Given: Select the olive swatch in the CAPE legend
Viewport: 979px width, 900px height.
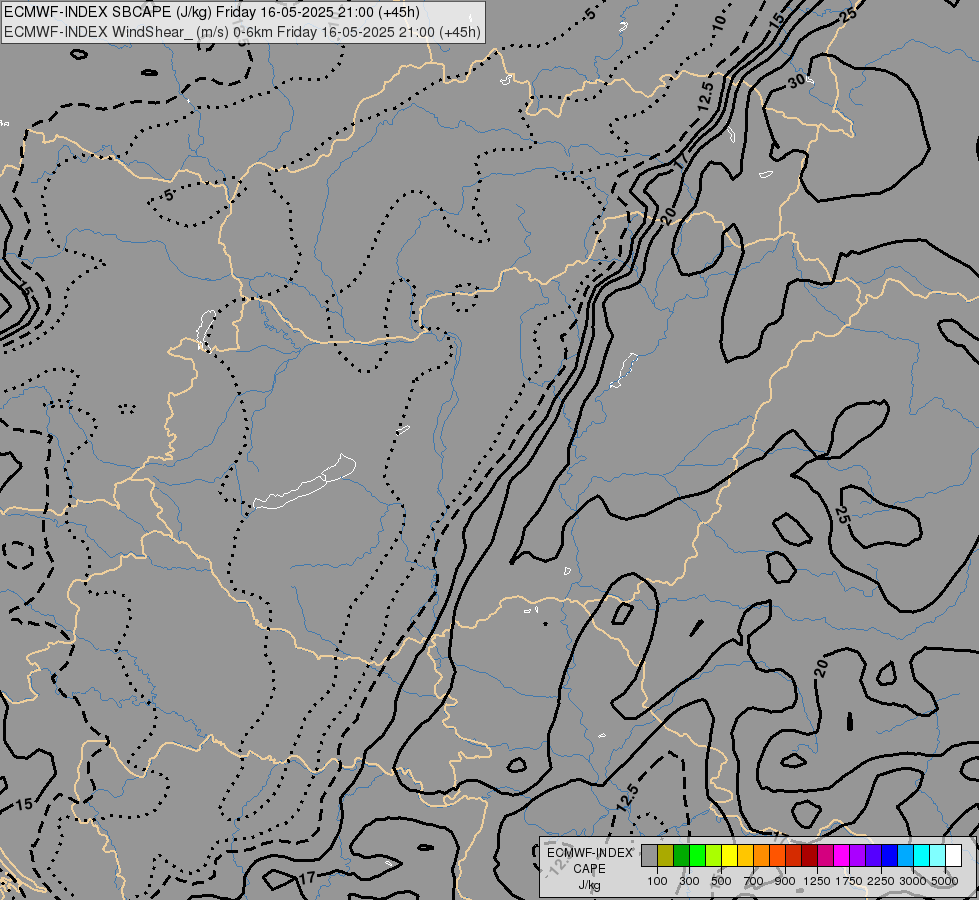Looking at the screenshot, I should [x=666, y=856].
